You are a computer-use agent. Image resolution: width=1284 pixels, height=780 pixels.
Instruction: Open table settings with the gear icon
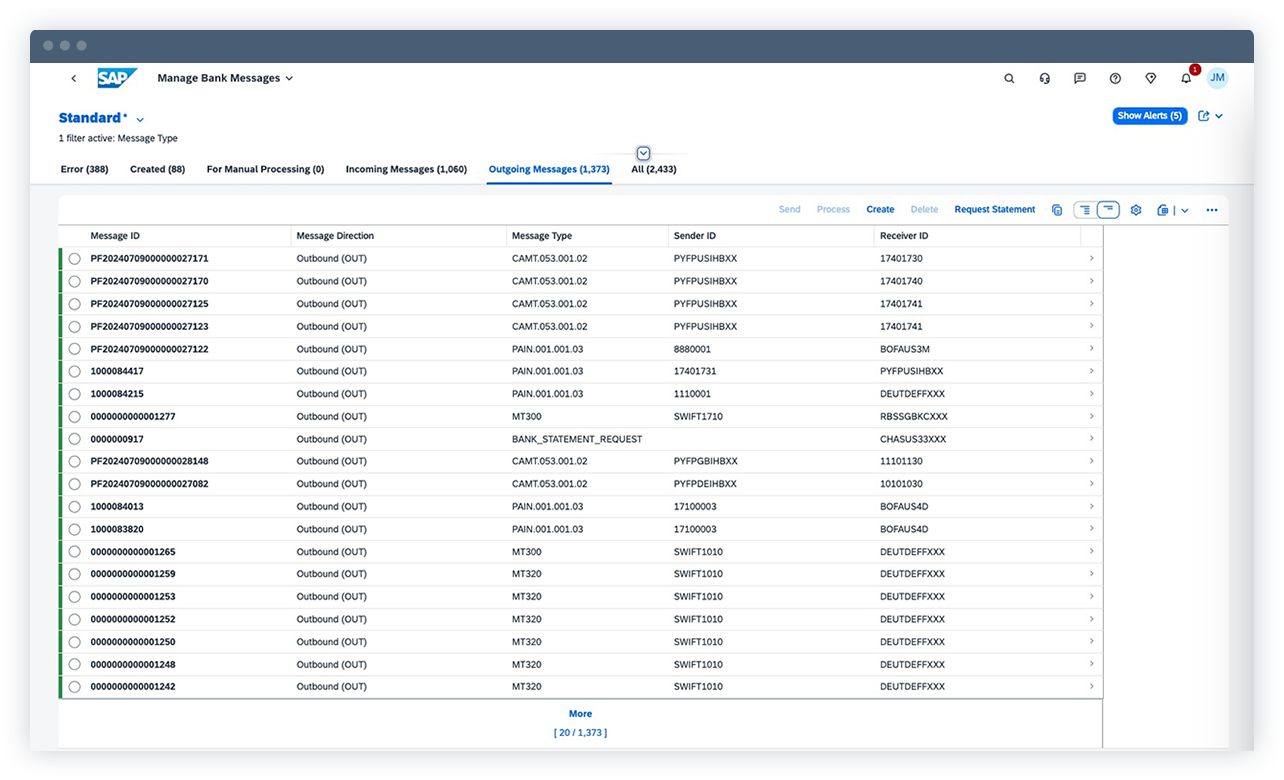point(1135,210)
